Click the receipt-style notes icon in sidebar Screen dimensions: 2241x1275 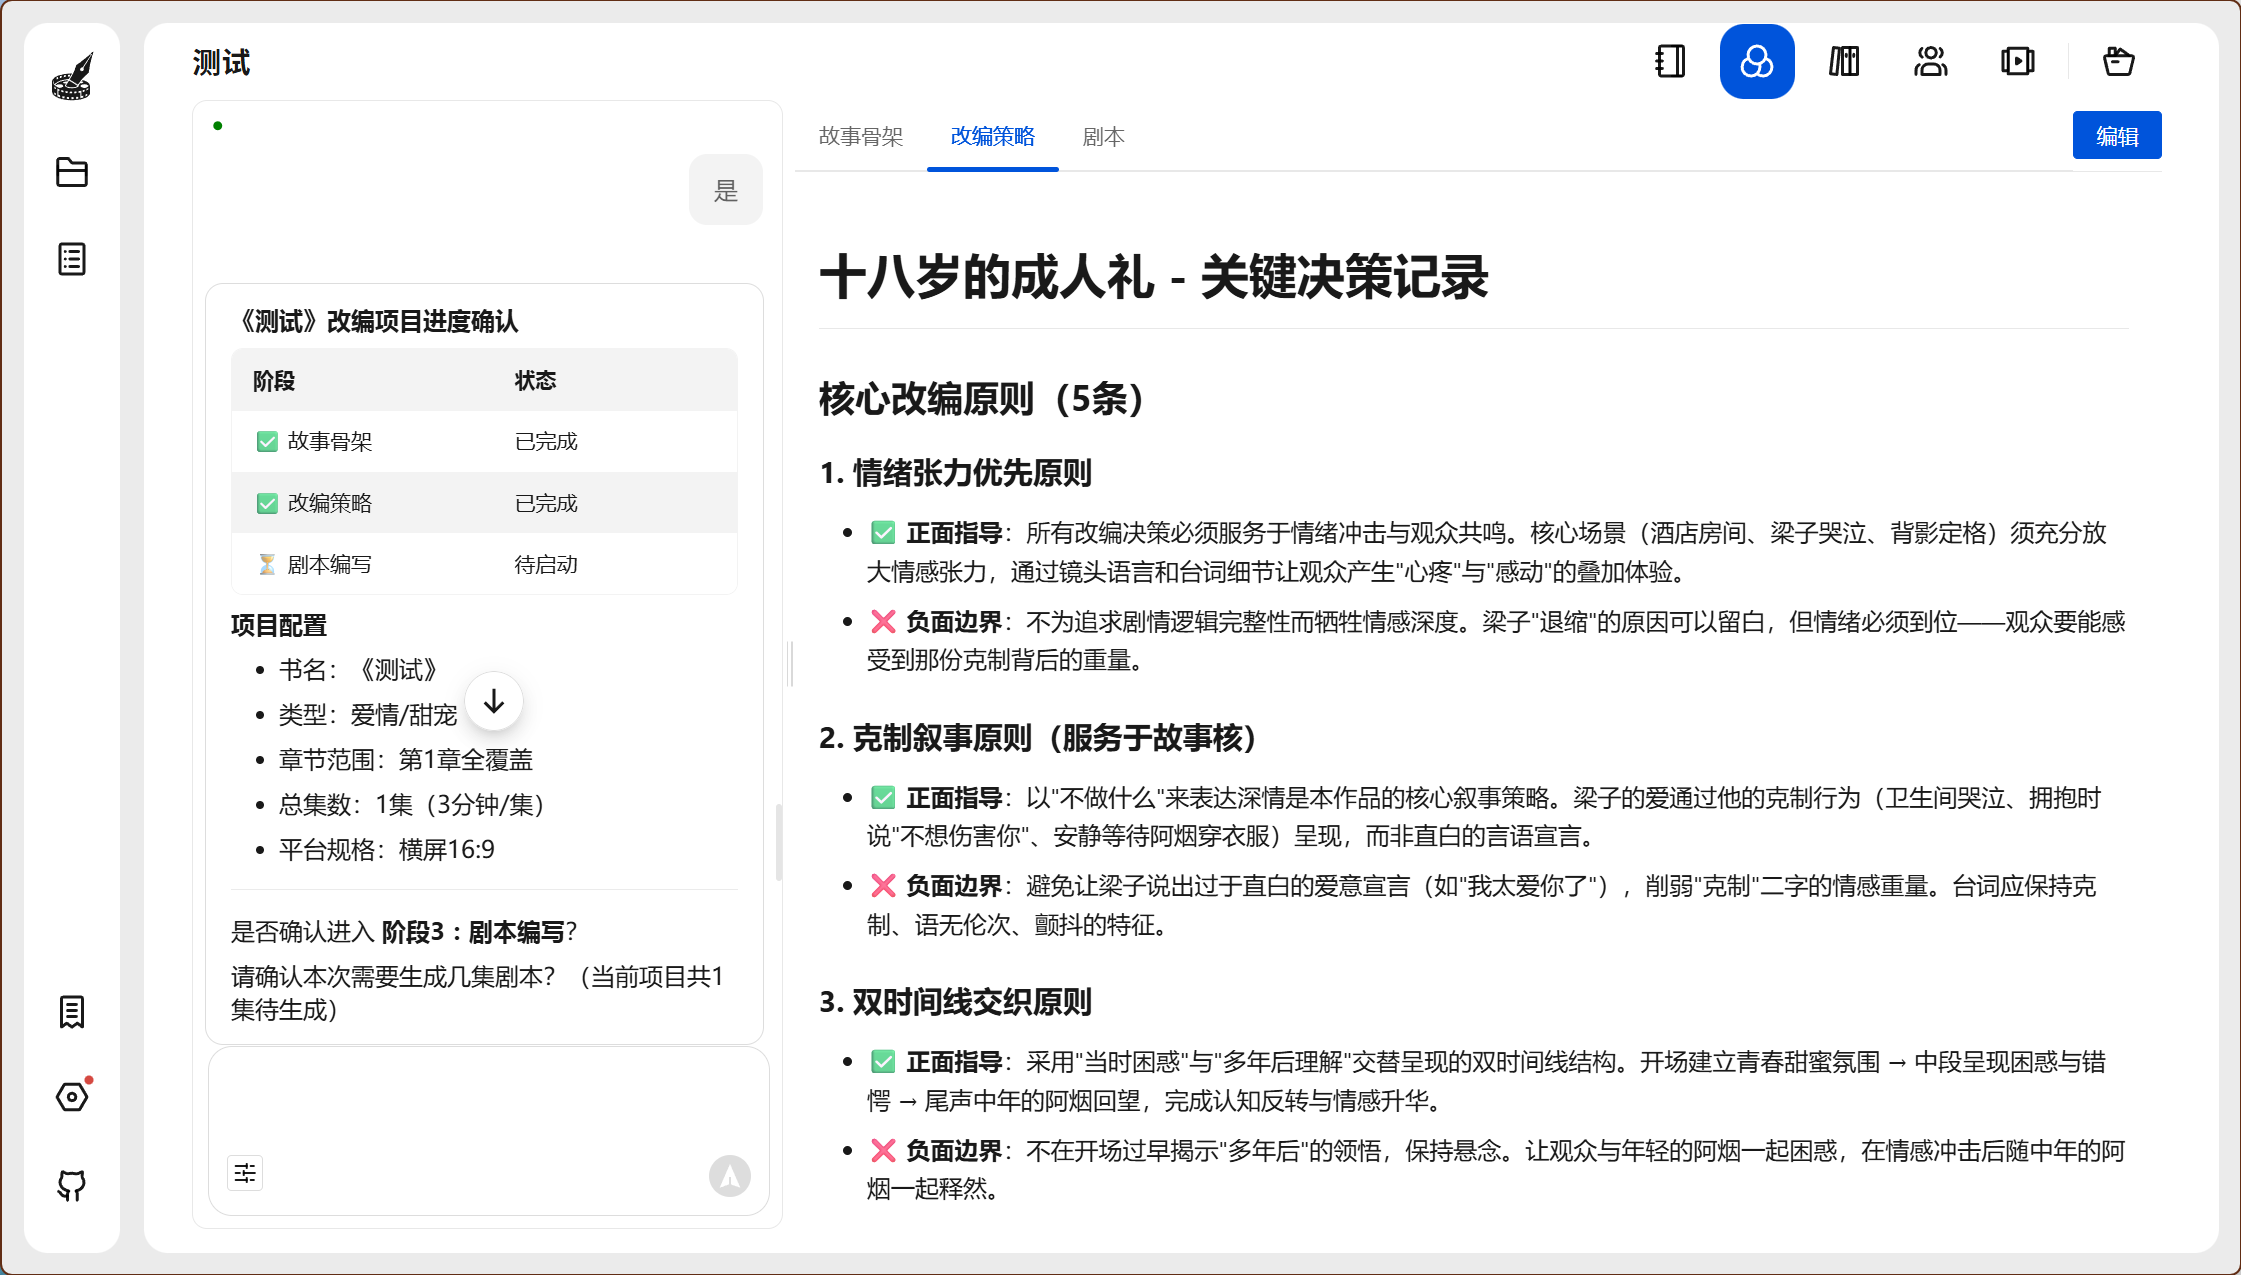point(72,1012)
